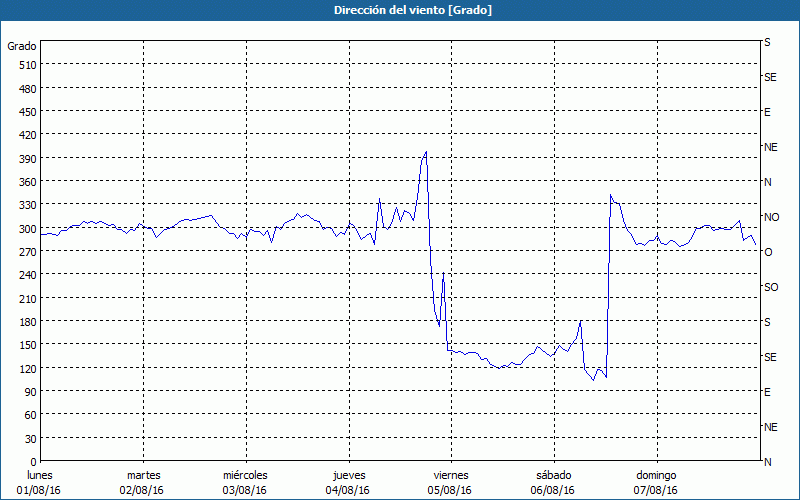Click the Grado label on the vertical axis
Viewport: 800px width, 500px height.
pos(22,46)
